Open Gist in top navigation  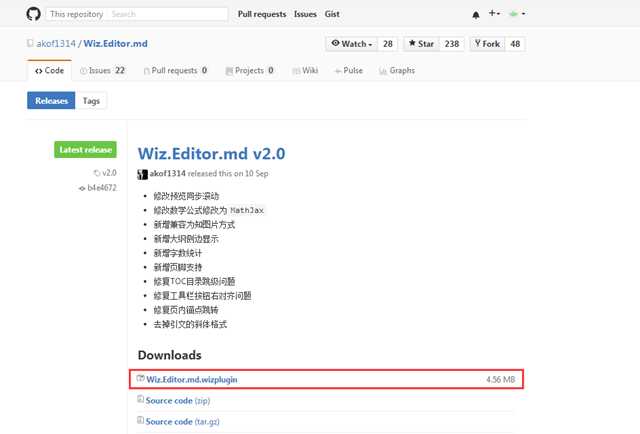click(x=332, y=14)
